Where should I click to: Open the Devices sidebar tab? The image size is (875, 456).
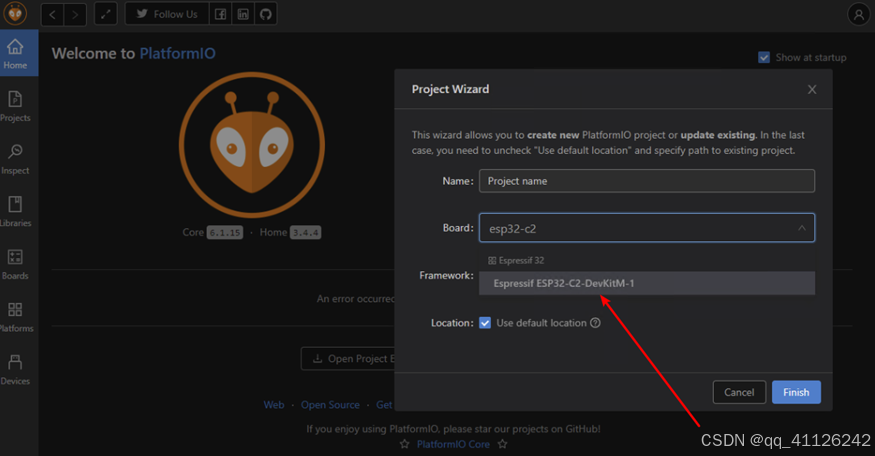click(x=18, y=369)
